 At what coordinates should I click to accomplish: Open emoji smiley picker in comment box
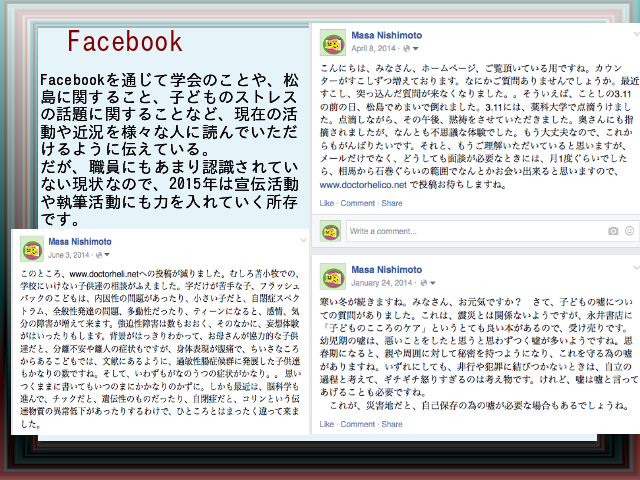point(629,231)
